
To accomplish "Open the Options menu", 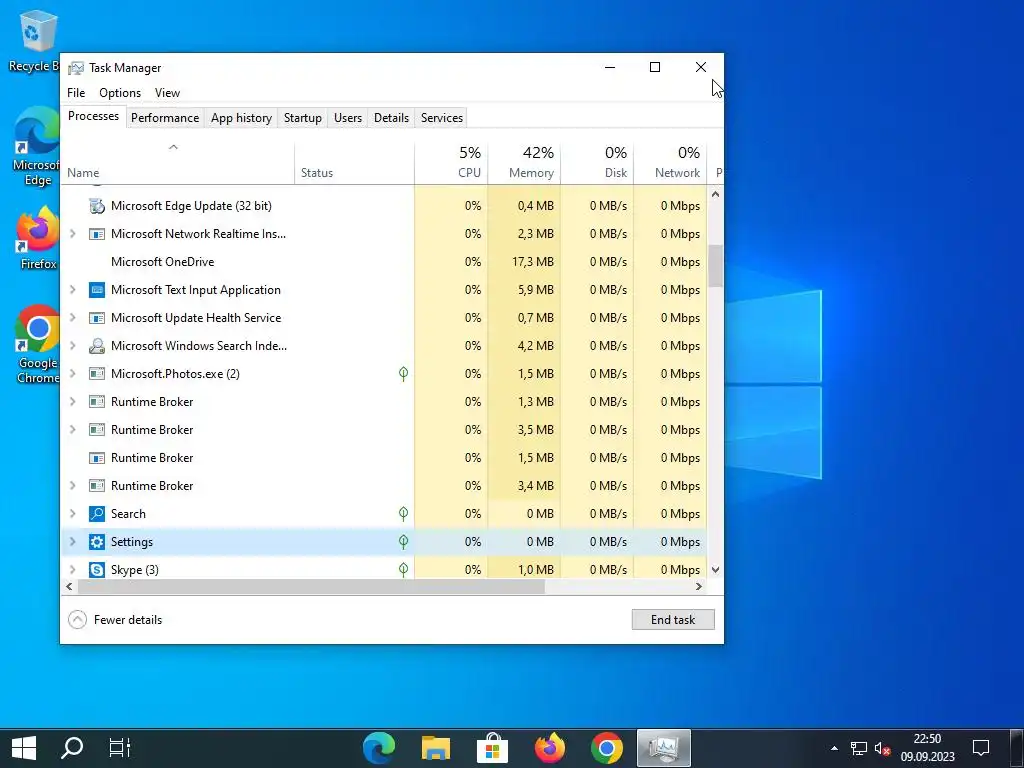I will click(x=120, y=93).
